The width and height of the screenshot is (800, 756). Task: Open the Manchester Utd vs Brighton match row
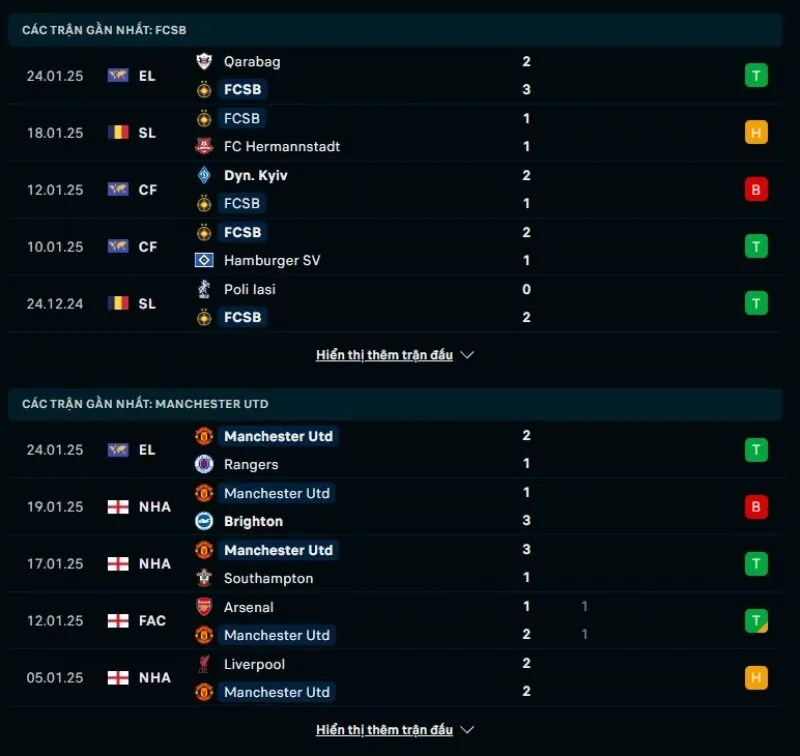coord(400,507)
